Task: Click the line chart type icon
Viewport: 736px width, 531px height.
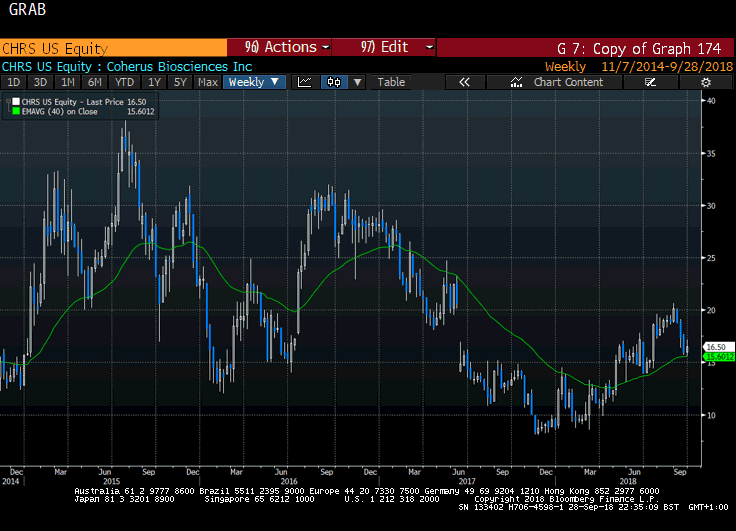Action: pyautogui.click(x=306, y=82)
